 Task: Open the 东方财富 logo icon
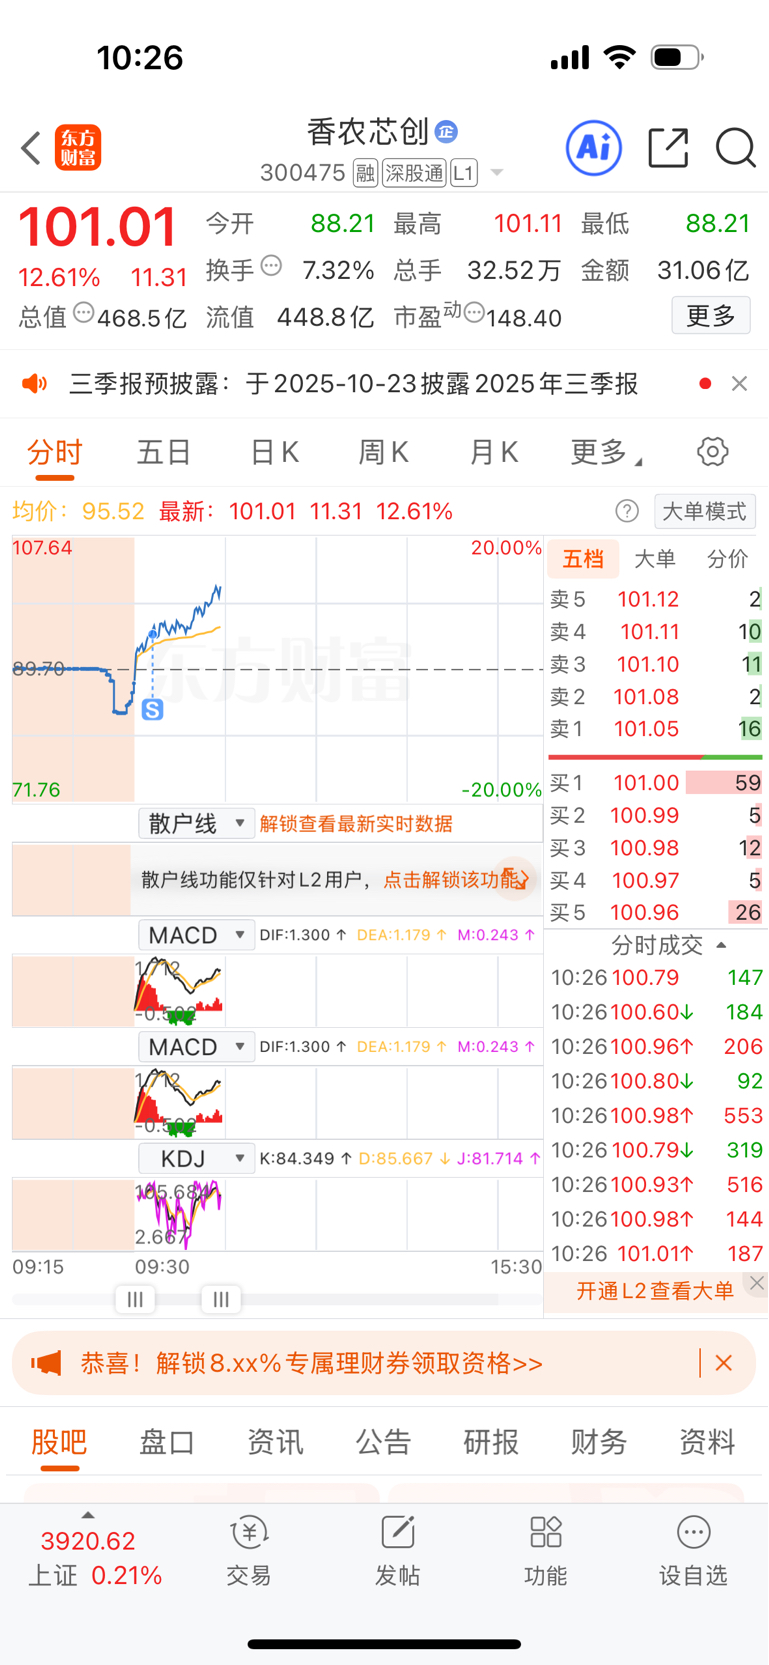point(78,148)
